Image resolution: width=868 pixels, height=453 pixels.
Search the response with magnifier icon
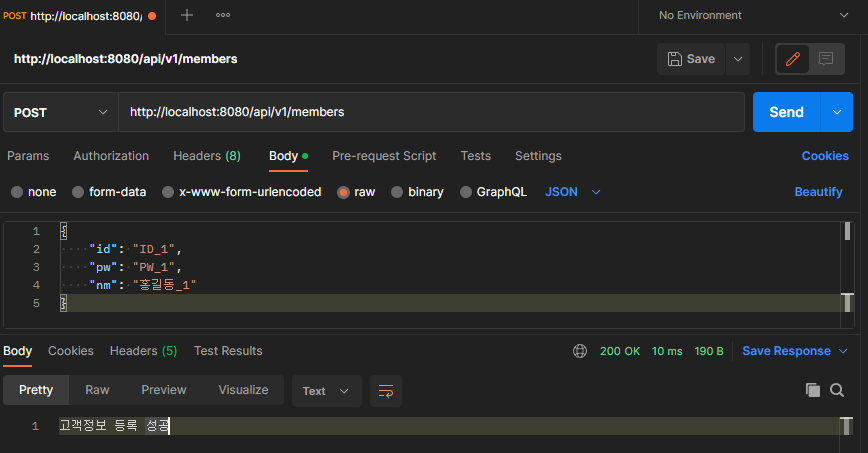[x=837, y=390]
